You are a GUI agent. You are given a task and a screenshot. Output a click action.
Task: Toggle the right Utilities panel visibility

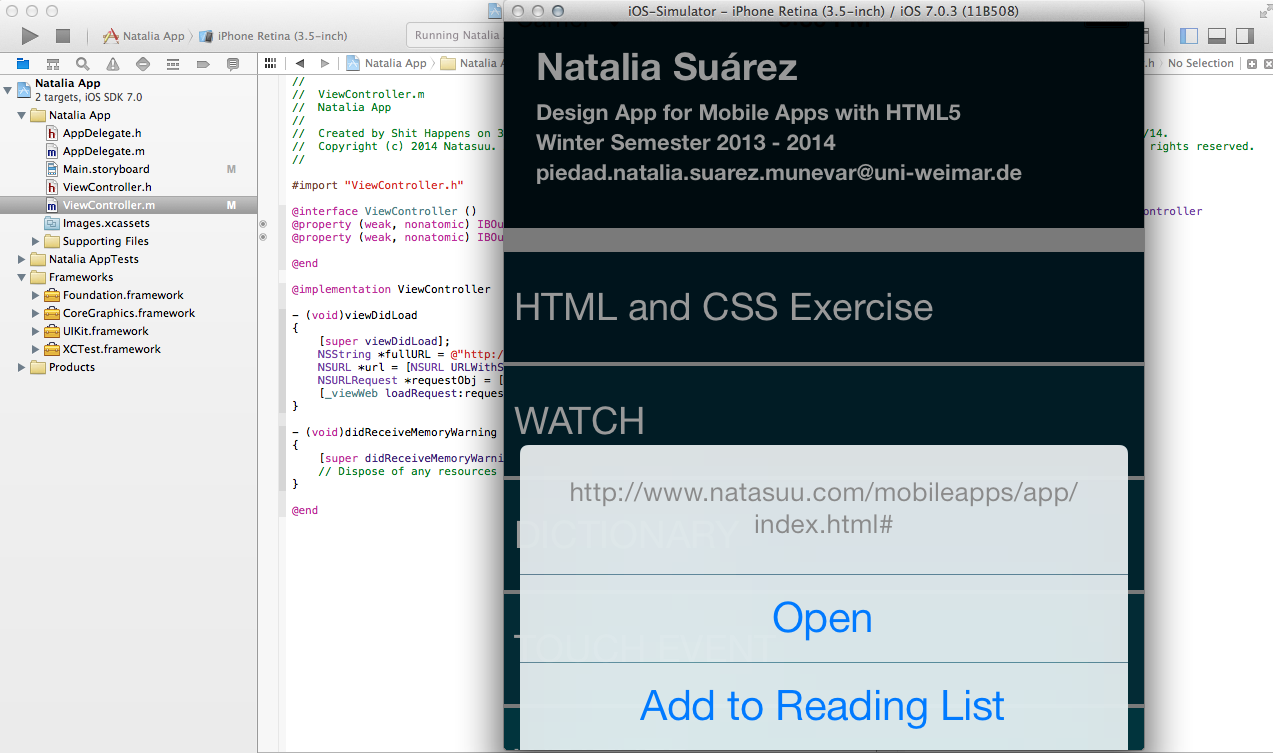click(x=1245, y=36)
